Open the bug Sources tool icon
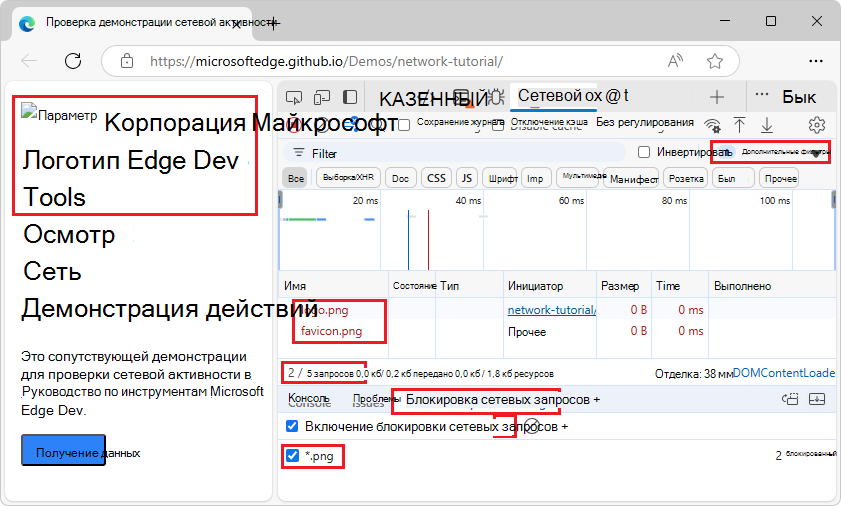841x506 pixels. pyautogui.click(x=497, y=98)
